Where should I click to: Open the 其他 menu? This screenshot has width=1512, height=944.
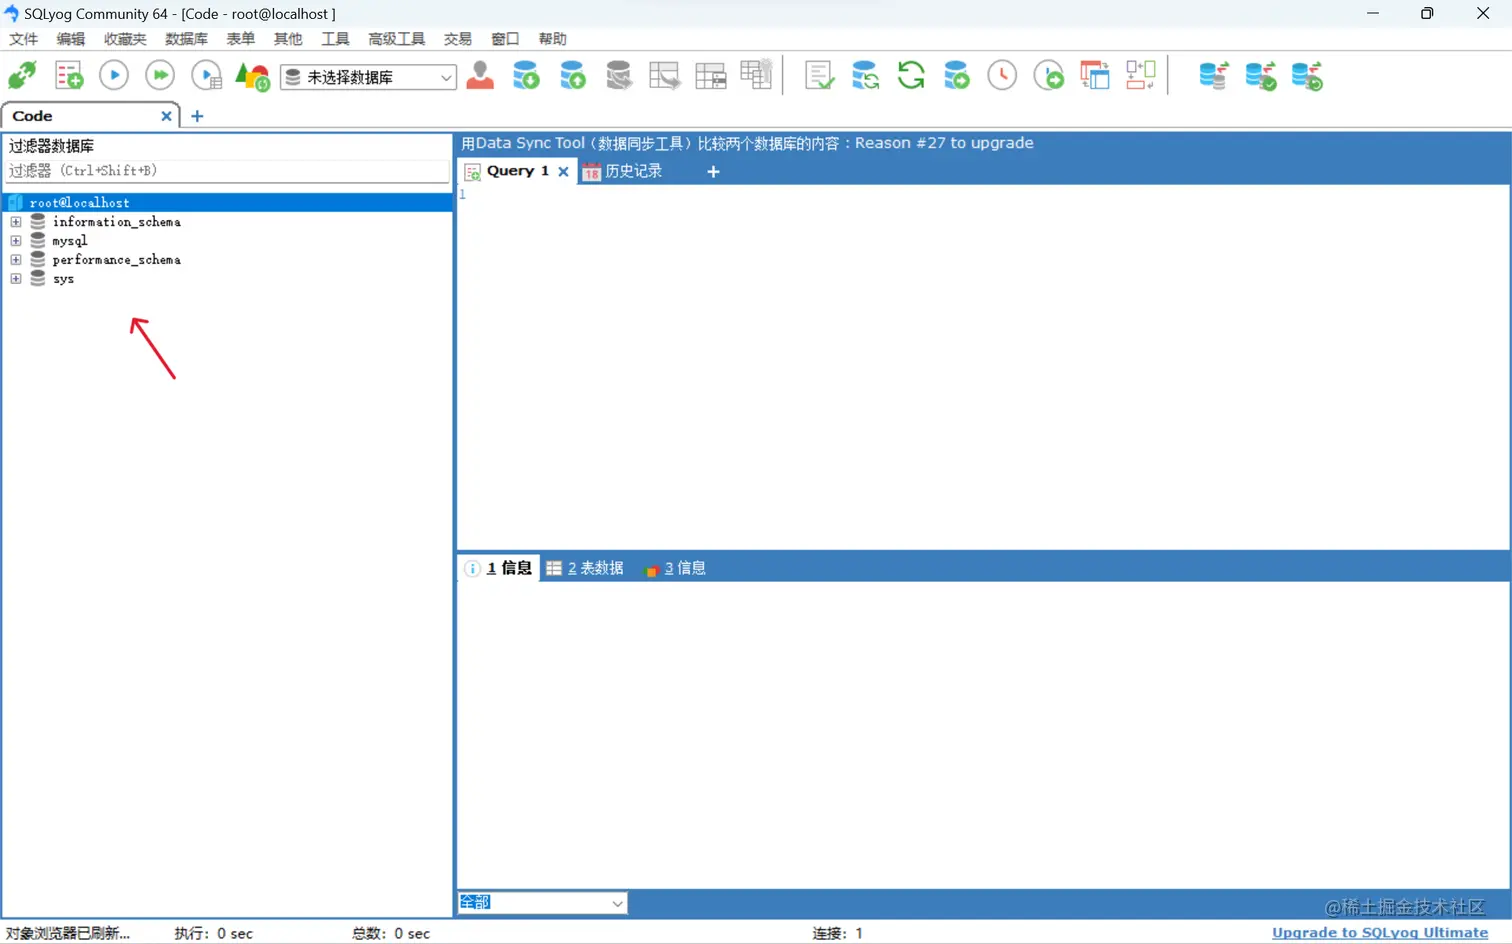[288, 39]
